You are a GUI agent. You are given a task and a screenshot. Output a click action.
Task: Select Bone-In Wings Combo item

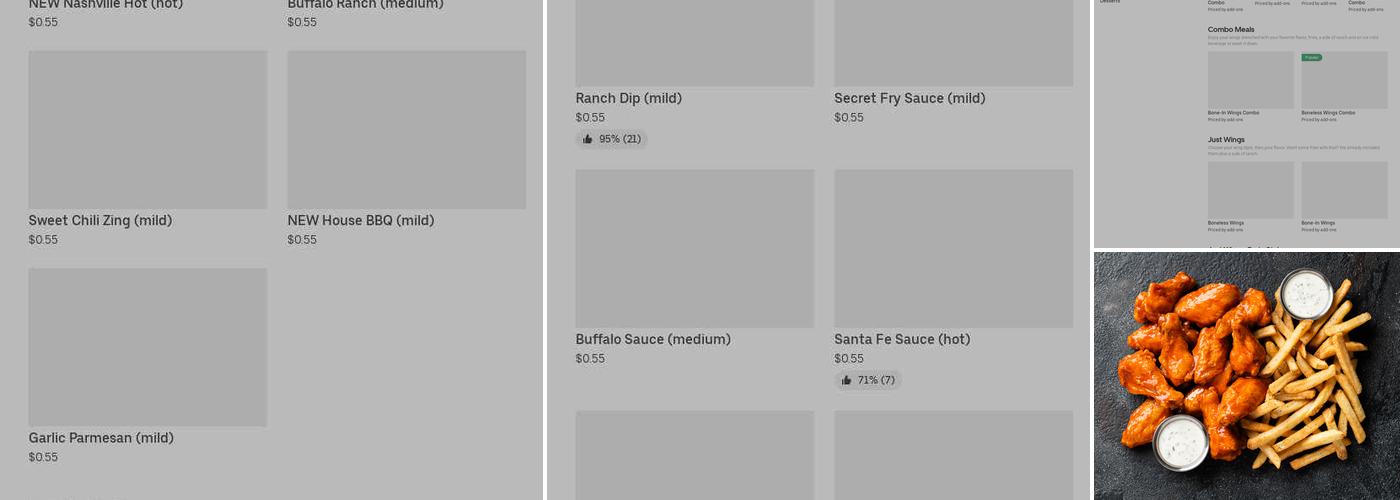(1251, 87)
